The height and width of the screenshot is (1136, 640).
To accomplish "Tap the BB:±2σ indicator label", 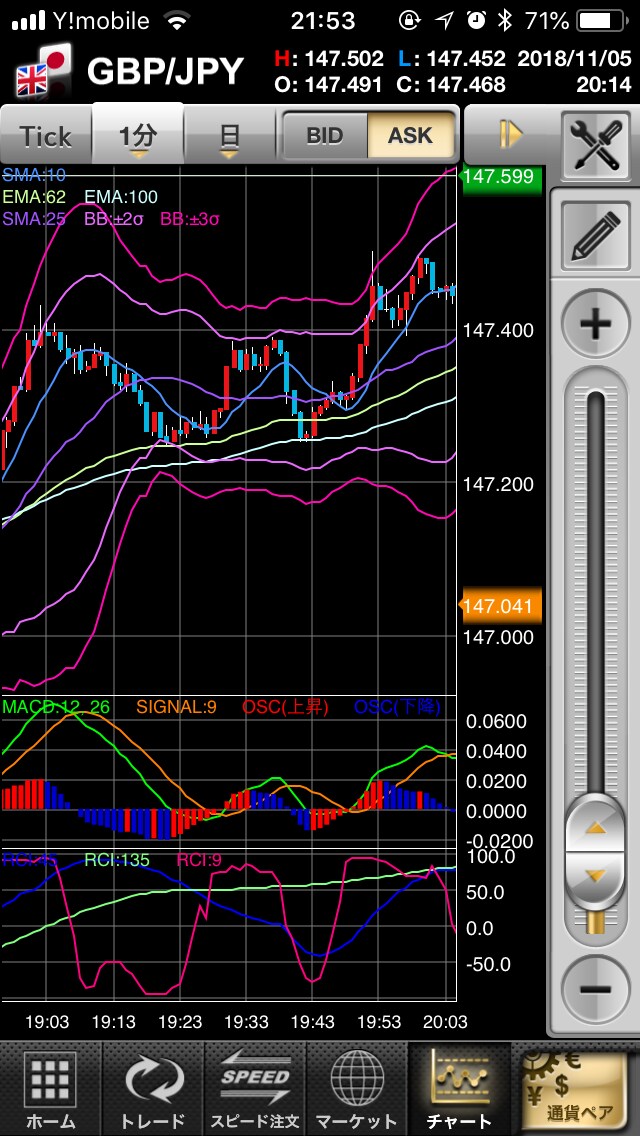I will point(115,218).
